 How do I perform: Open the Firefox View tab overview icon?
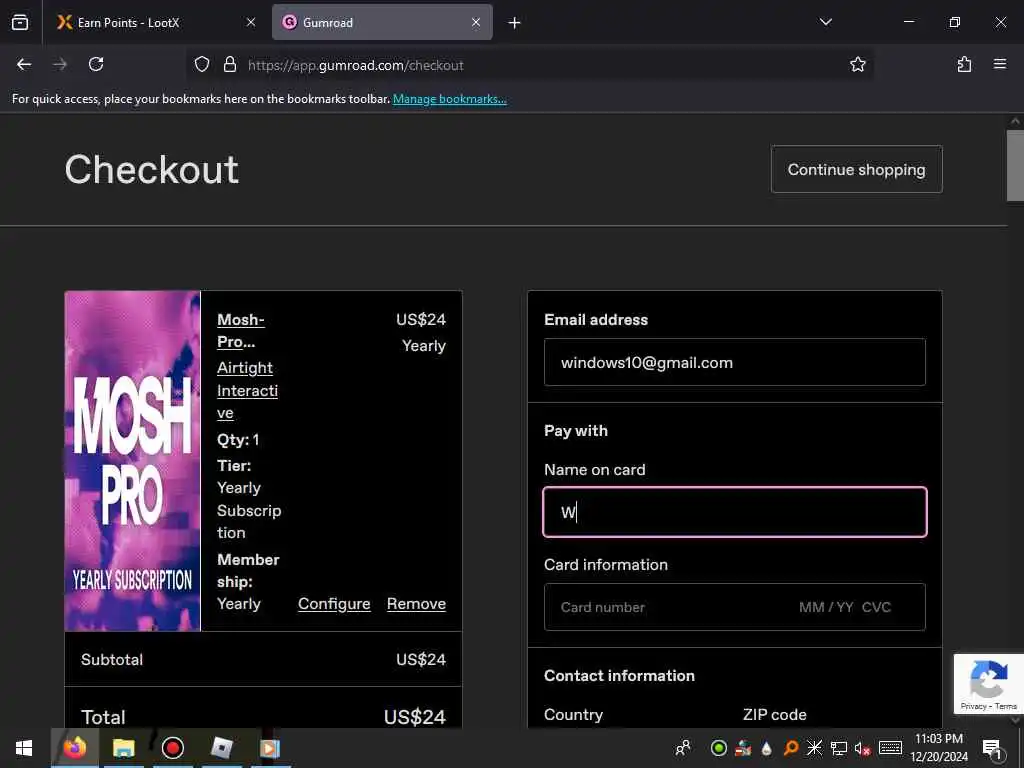pos(20,22)
